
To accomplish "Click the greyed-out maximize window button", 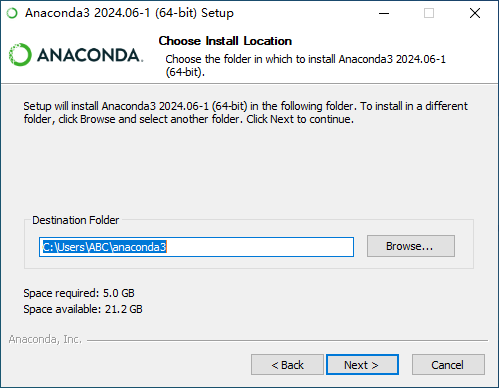I will [x=429, y=13].
